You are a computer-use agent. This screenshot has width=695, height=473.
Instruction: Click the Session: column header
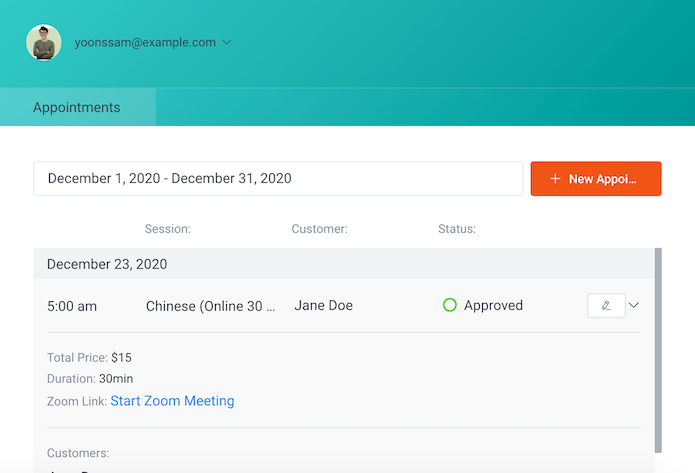[168, 229]
